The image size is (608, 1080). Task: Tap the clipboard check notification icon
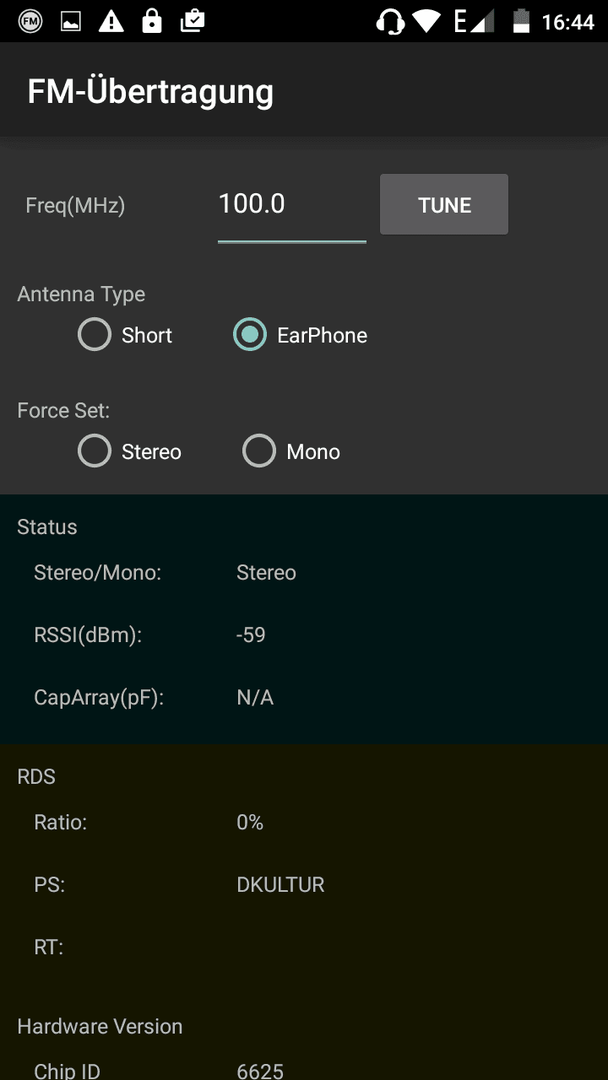(x=192, y=21)
